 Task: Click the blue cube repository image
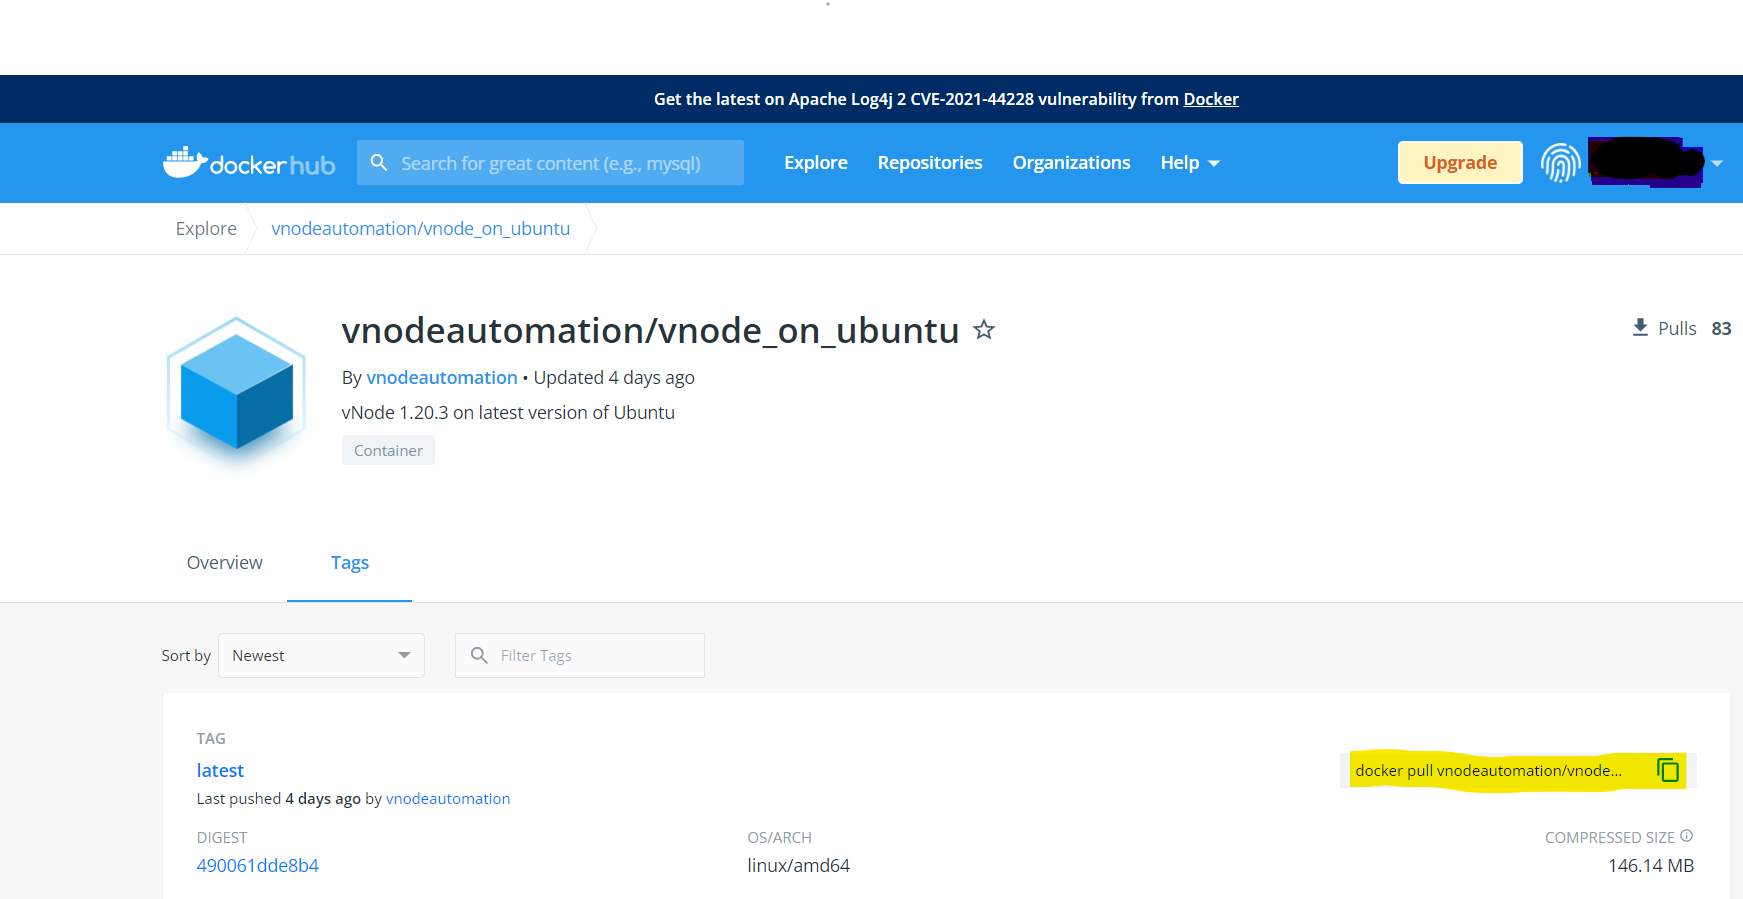coord(236,391)
